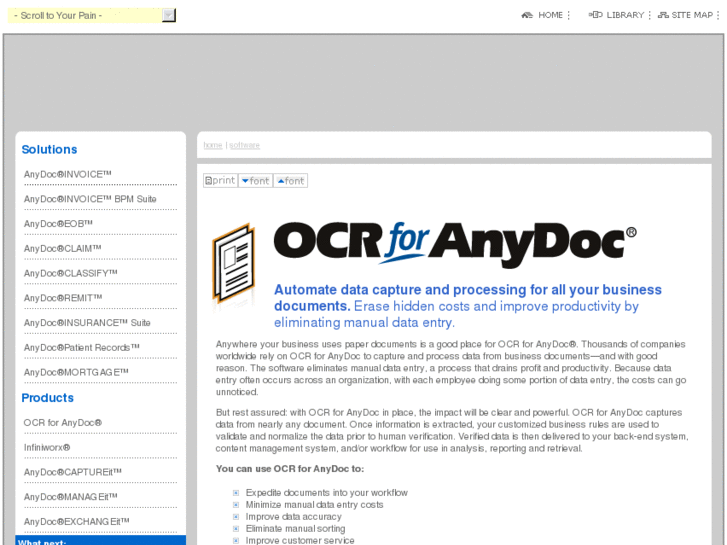Click bullet icon beside 'Expedite documents into your workflow'
727x545 pixels.
[x=236, y=493]
